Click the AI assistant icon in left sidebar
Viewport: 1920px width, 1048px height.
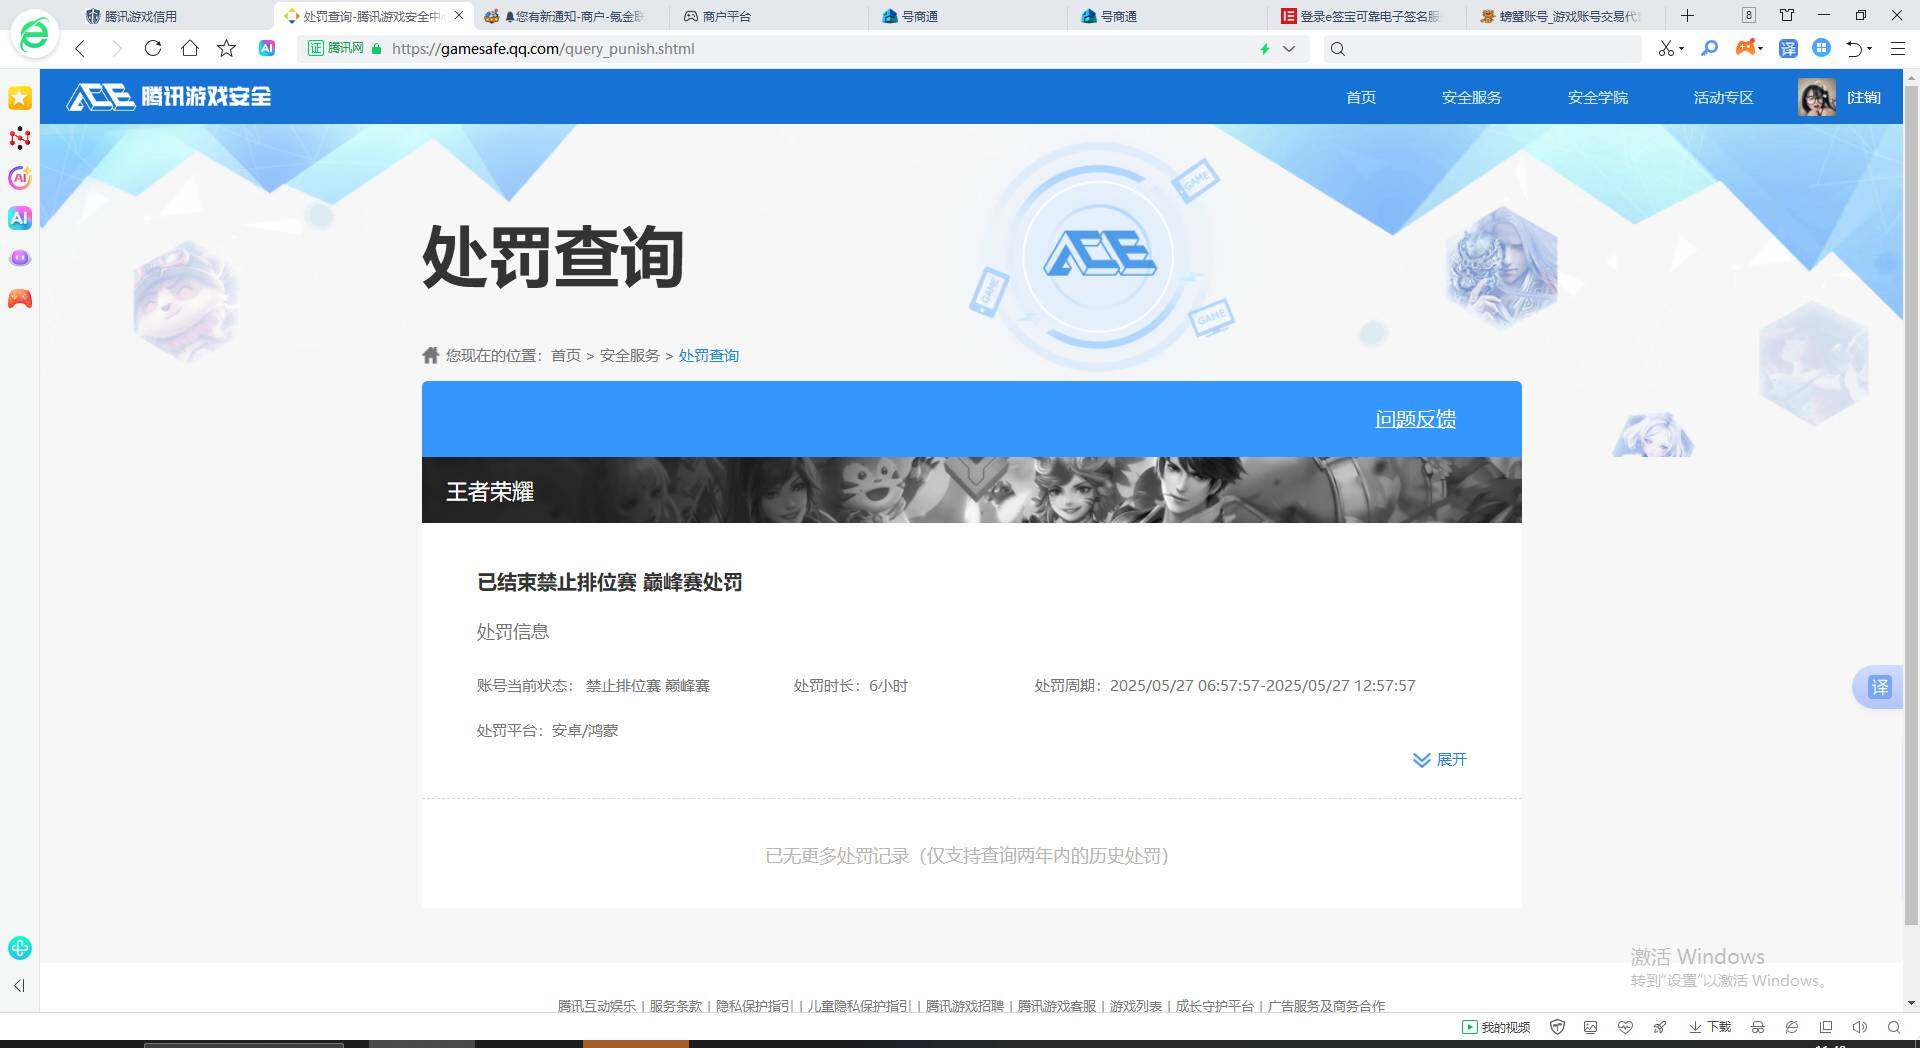point(20,217)
